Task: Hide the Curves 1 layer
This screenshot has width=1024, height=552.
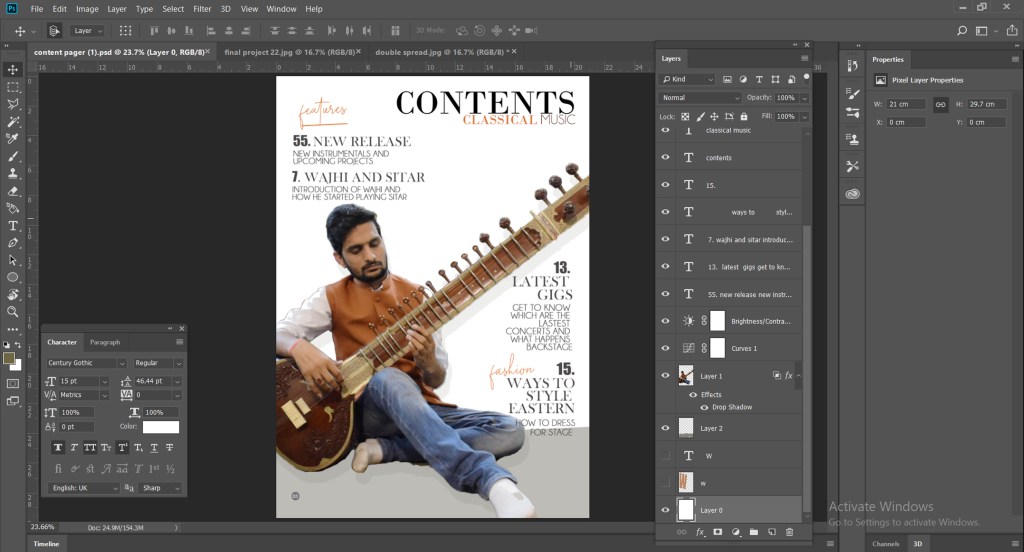Action: (x=666, y=348)
